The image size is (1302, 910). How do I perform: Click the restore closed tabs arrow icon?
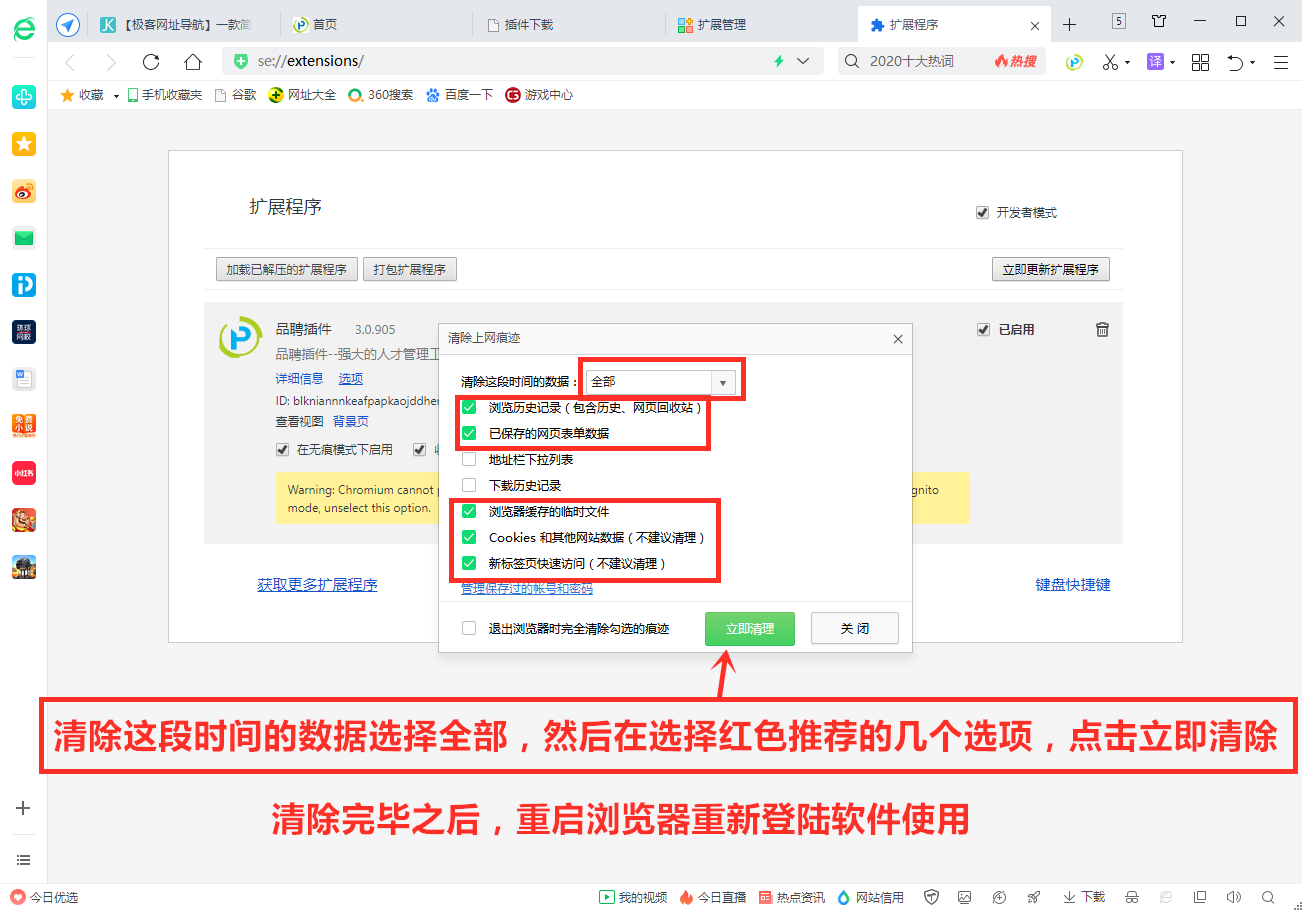(x=1238, y=61)
